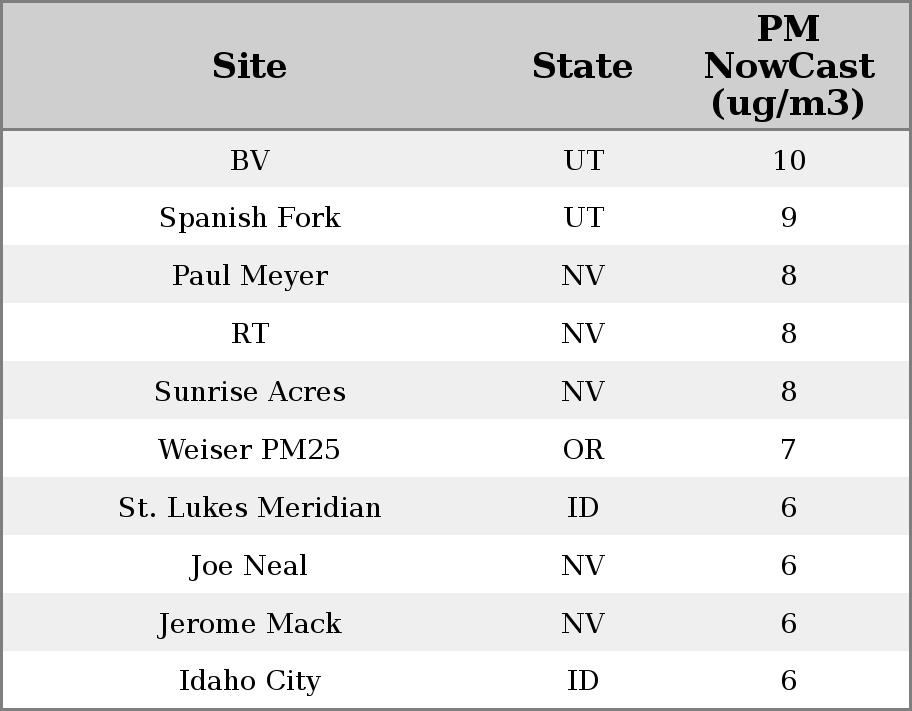Click the OR state cell
912x711 pixels.
583,450
